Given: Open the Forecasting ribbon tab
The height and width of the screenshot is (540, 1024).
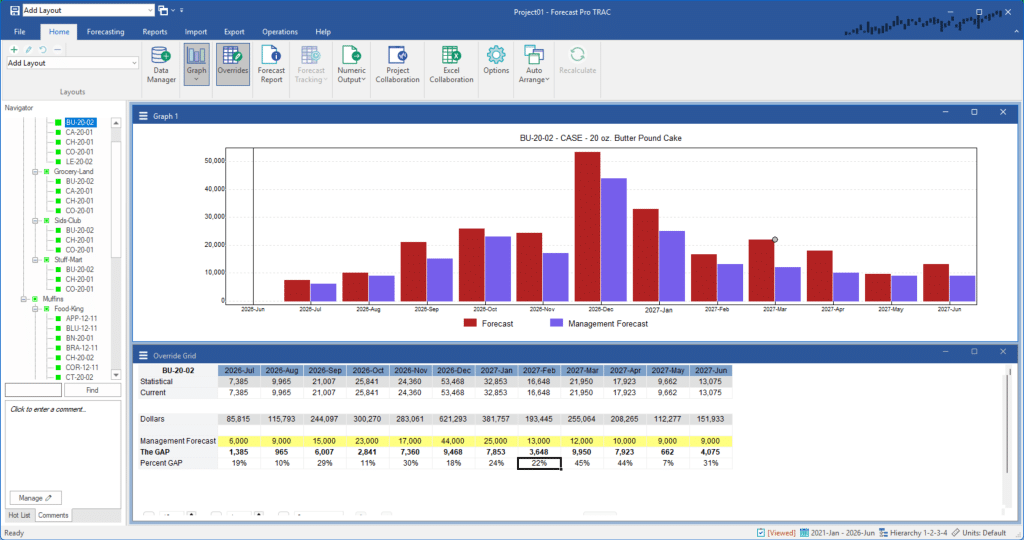Looking at the screenshot, I should pos(105,32).
